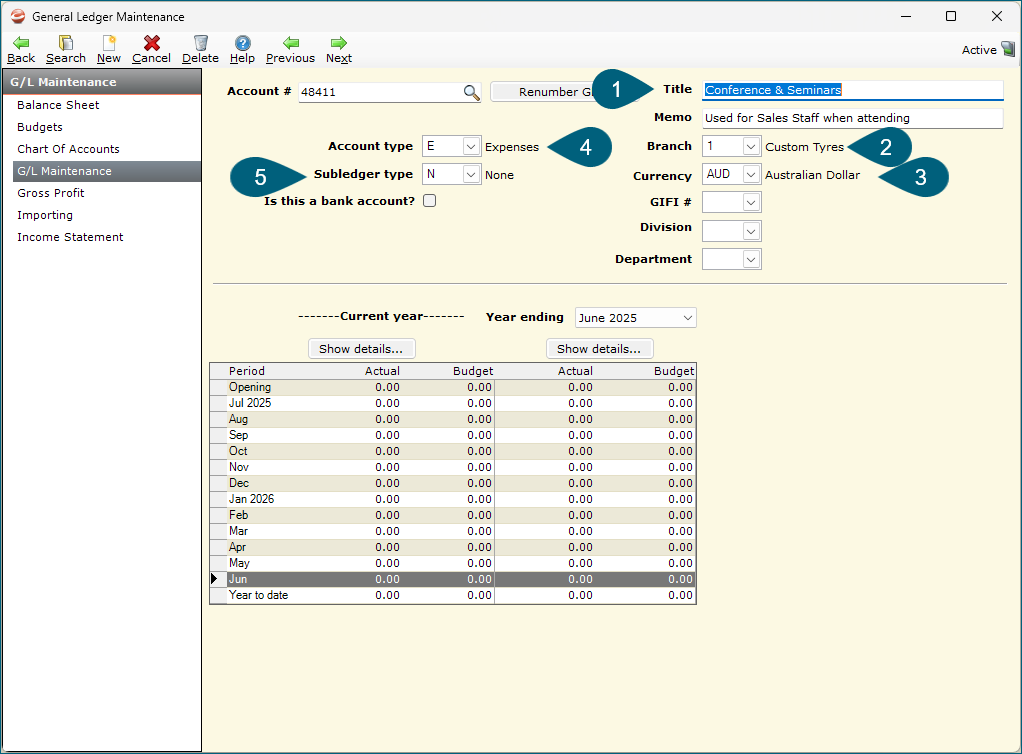Maximize the General Ledger Maintenance window
Image resolution: width=1022 pixels, height=754 pixels.
tap(951, 16)
